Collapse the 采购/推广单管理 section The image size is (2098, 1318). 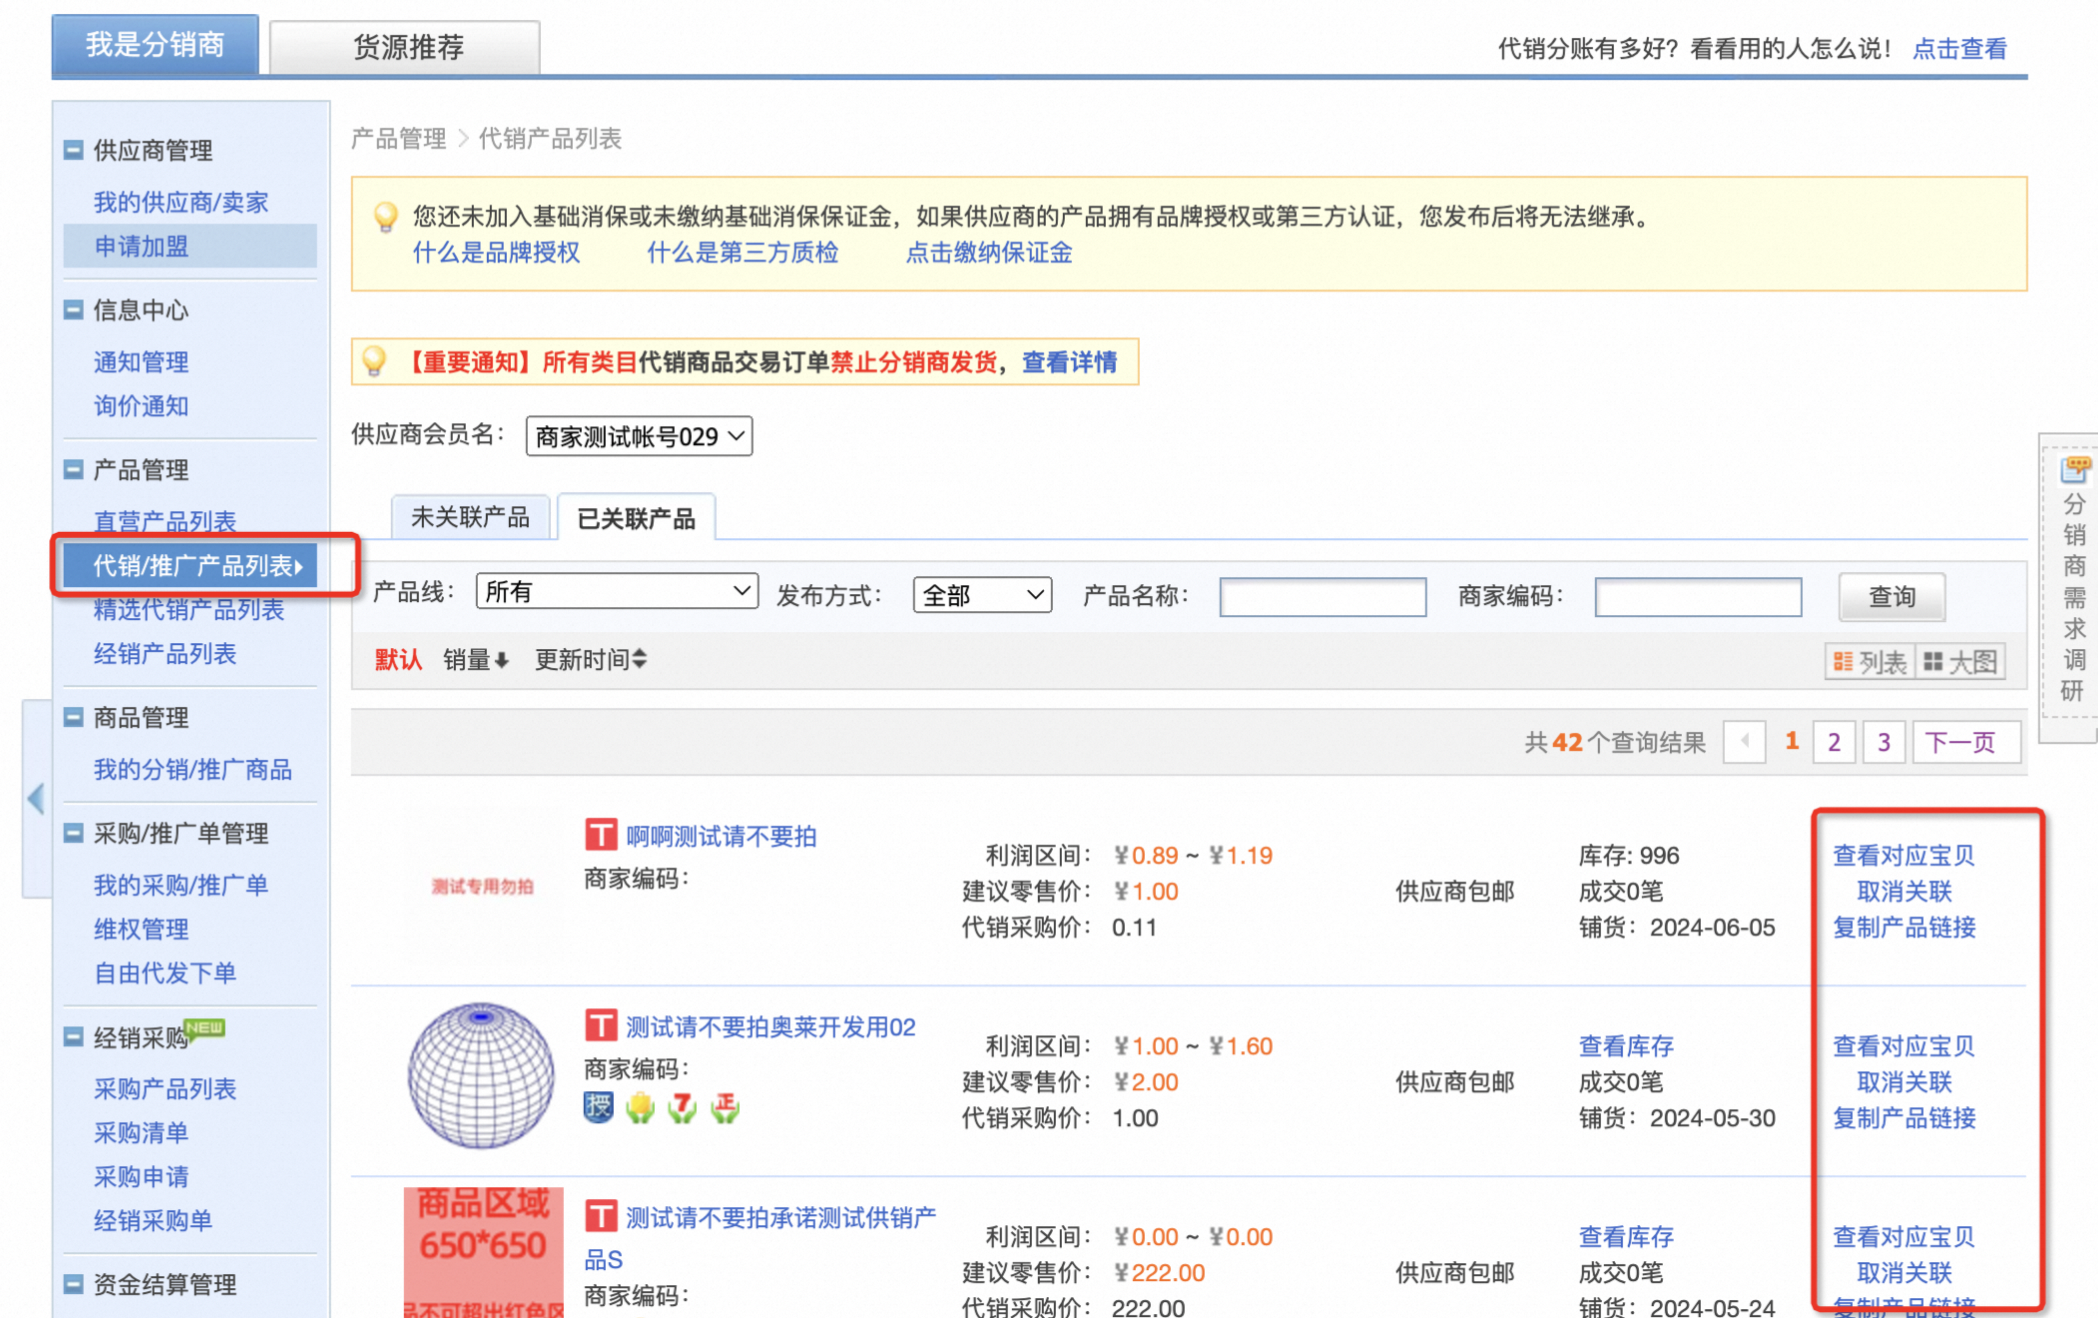[73, 833]
